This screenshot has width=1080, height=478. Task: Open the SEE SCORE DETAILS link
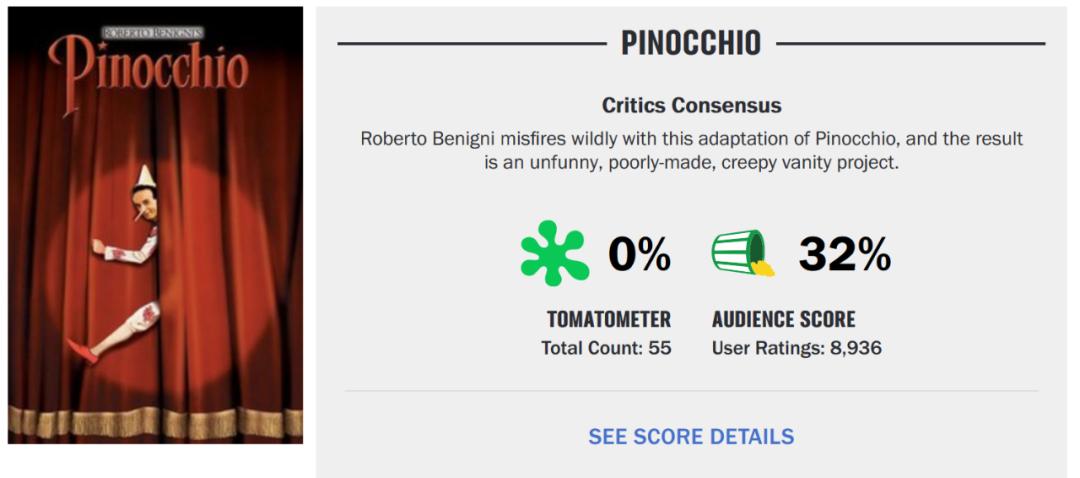[691, 437]
